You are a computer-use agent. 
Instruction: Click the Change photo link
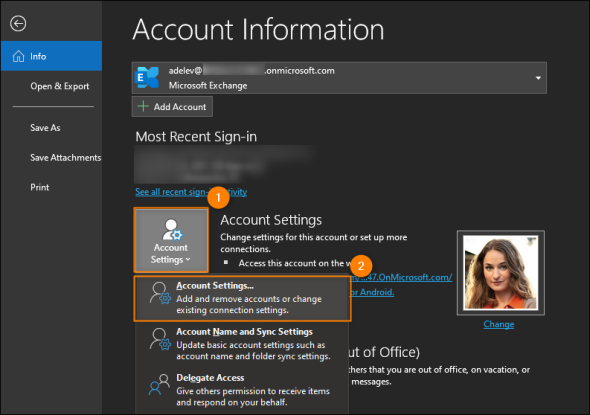[x=499, y=324]
